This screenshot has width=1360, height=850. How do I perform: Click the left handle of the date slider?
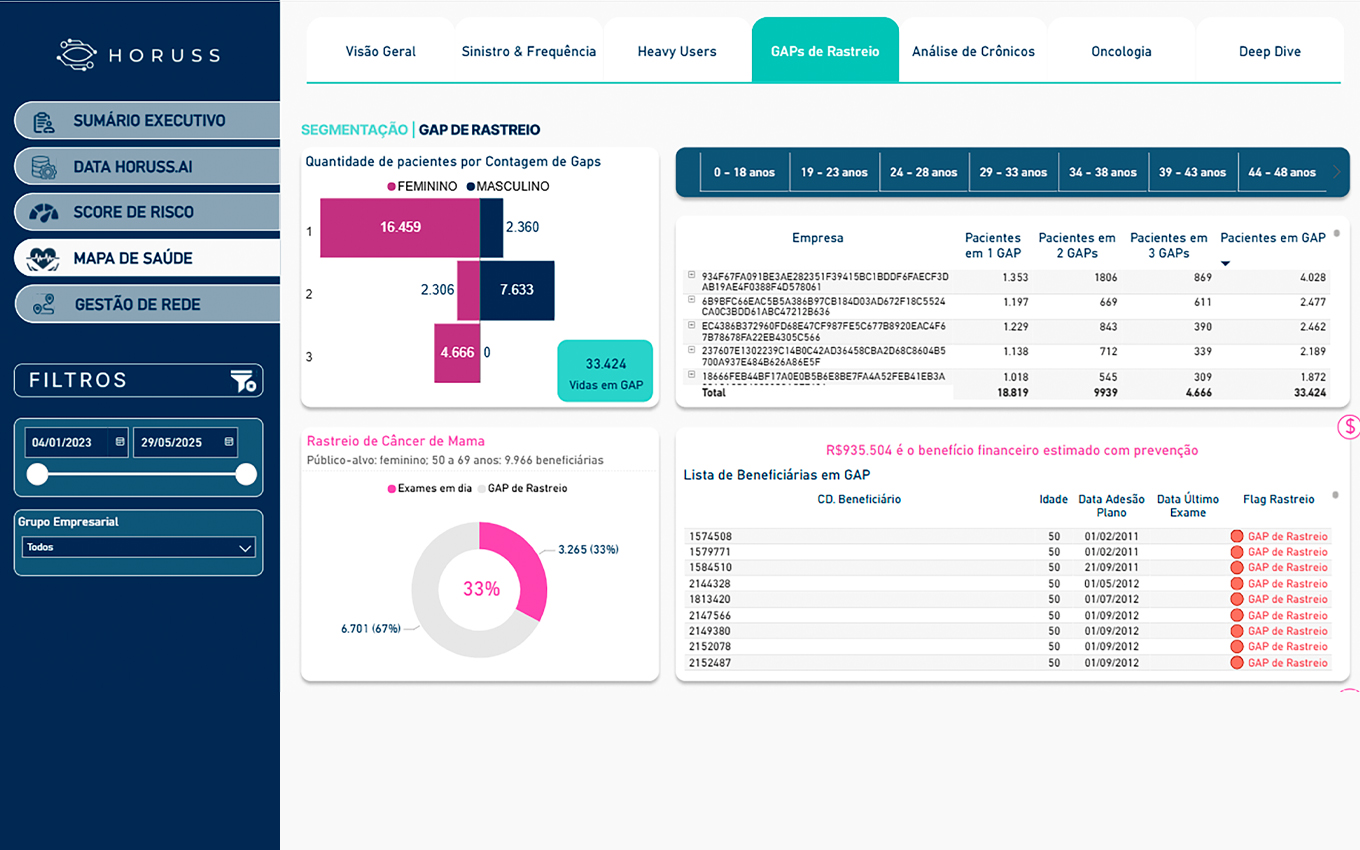[37, 475]
